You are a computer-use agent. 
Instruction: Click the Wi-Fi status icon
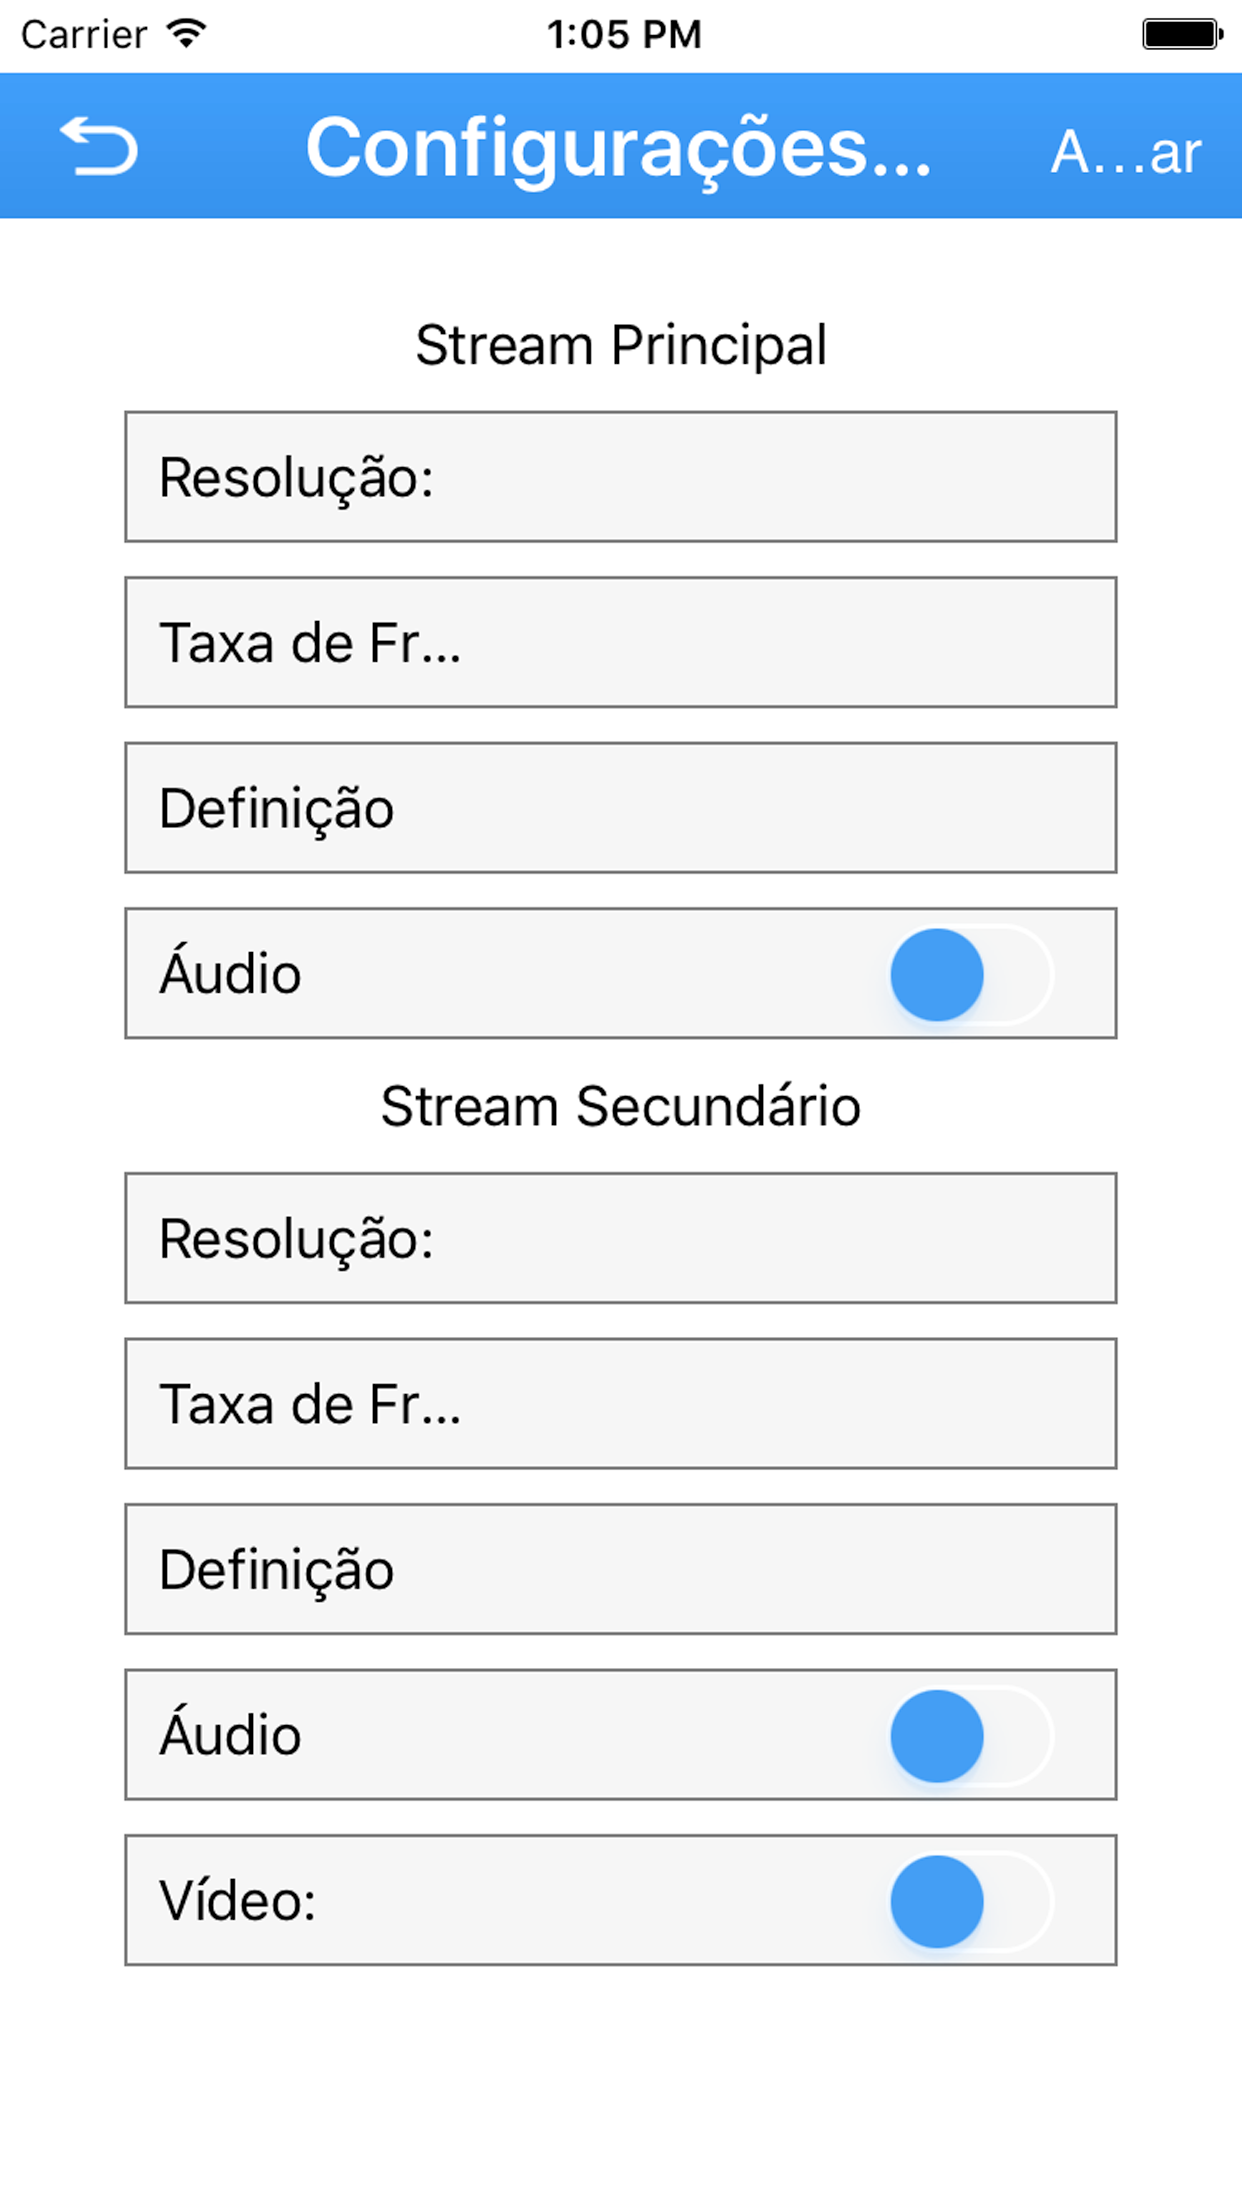[187, 34]
